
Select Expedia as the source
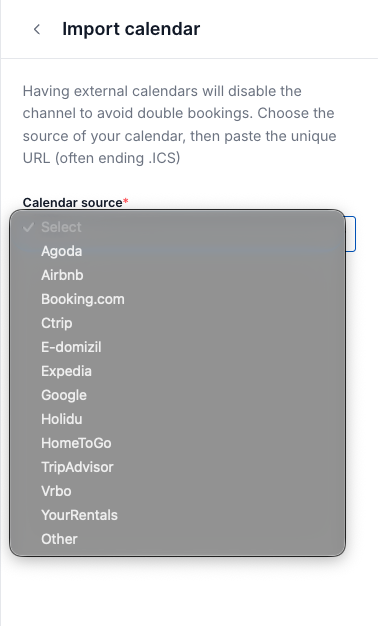point(178,371)
